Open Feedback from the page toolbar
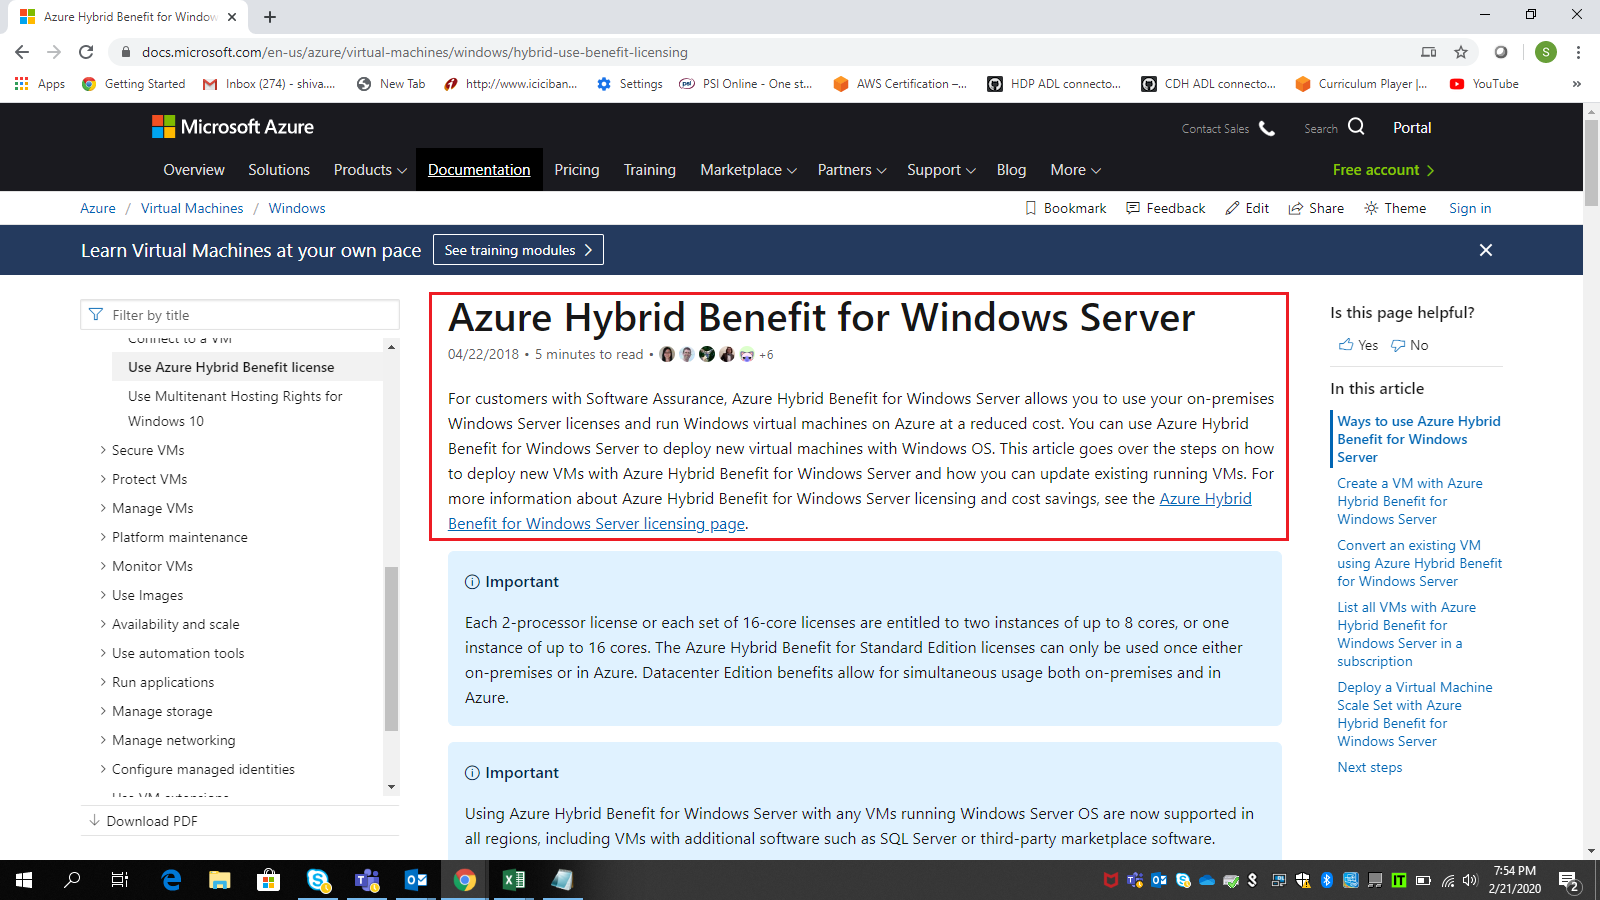This screenshot has width=1600, height=900. click(1166, 208)
